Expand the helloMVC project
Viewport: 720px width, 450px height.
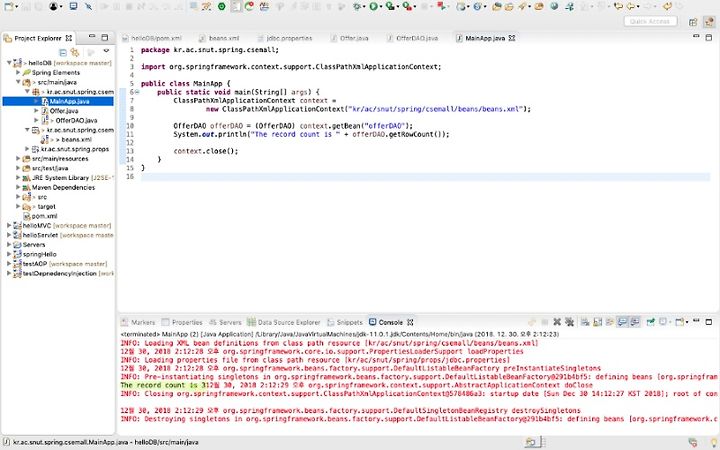9,225
